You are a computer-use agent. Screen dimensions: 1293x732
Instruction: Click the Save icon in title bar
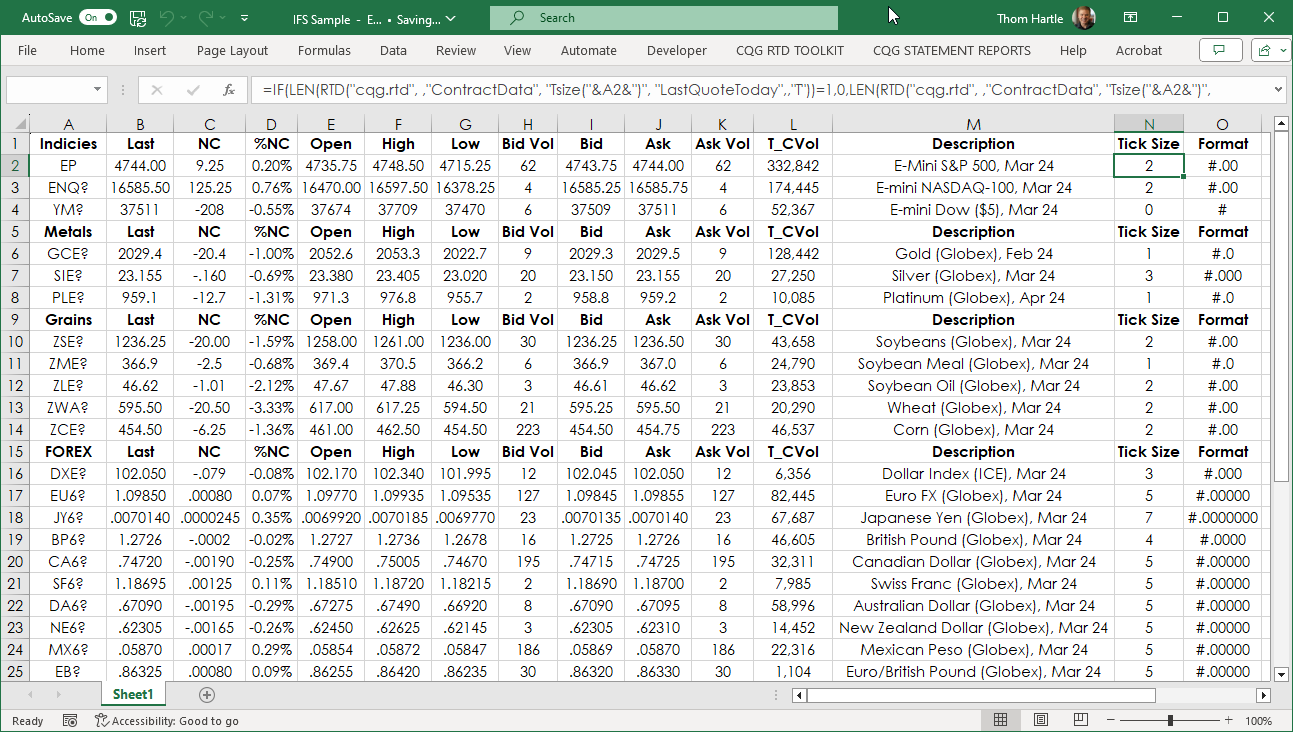point(138,18)
